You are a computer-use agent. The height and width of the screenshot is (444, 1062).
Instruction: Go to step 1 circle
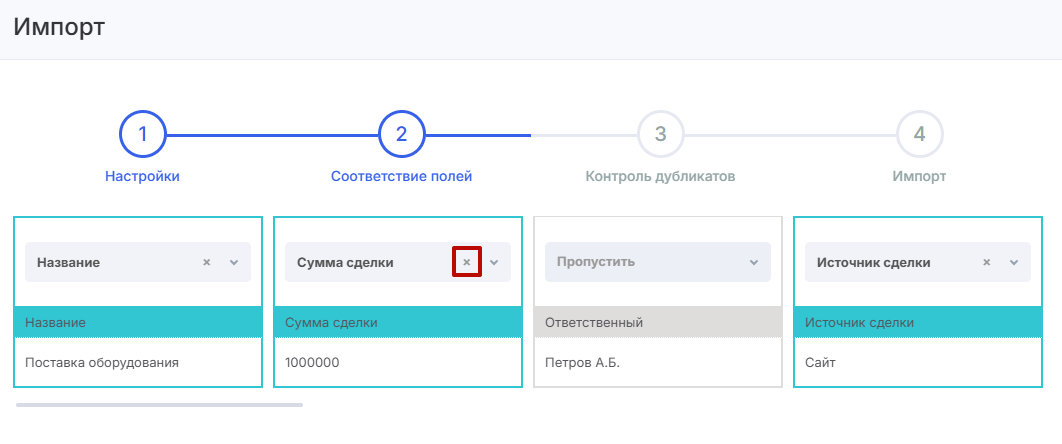pos(142,134)
